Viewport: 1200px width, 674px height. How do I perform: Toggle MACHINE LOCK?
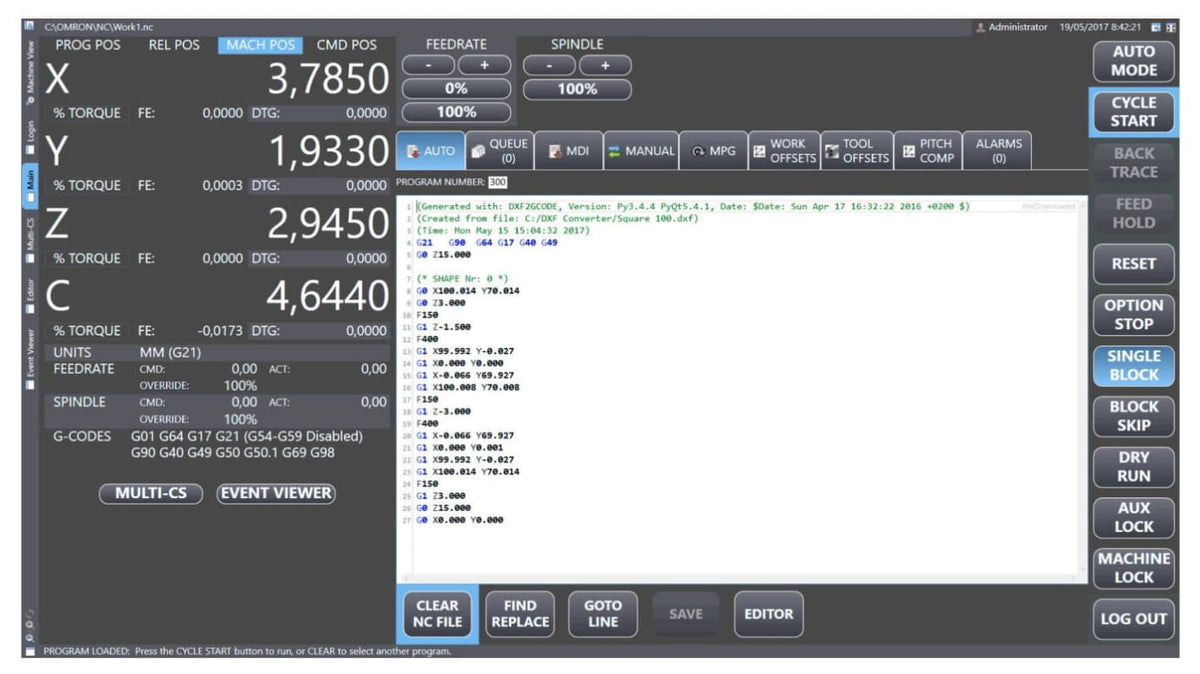[1133, 568]
